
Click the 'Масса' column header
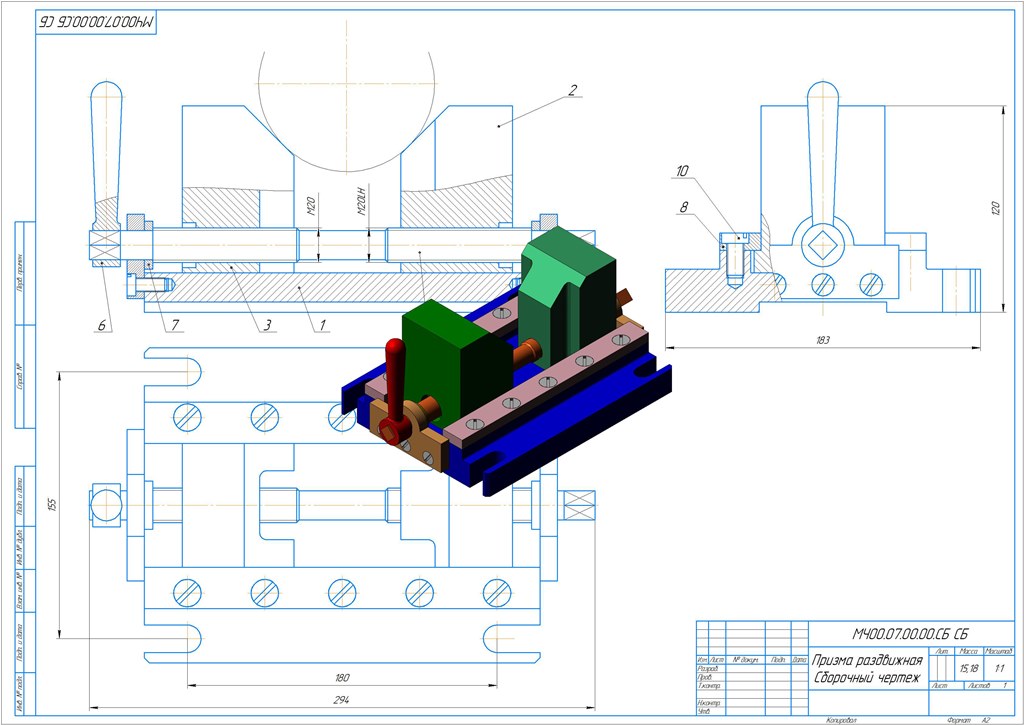click(x=968, y=652)
